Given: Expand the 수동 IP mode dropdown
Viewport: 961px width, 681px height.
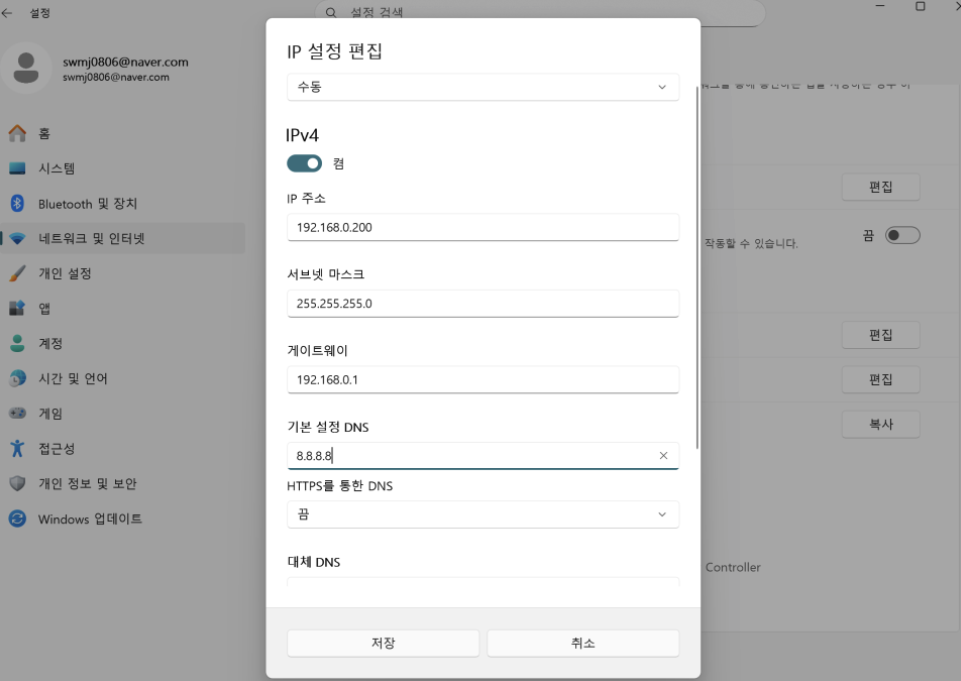Looking at the screenshot, I should coord(482,87).
